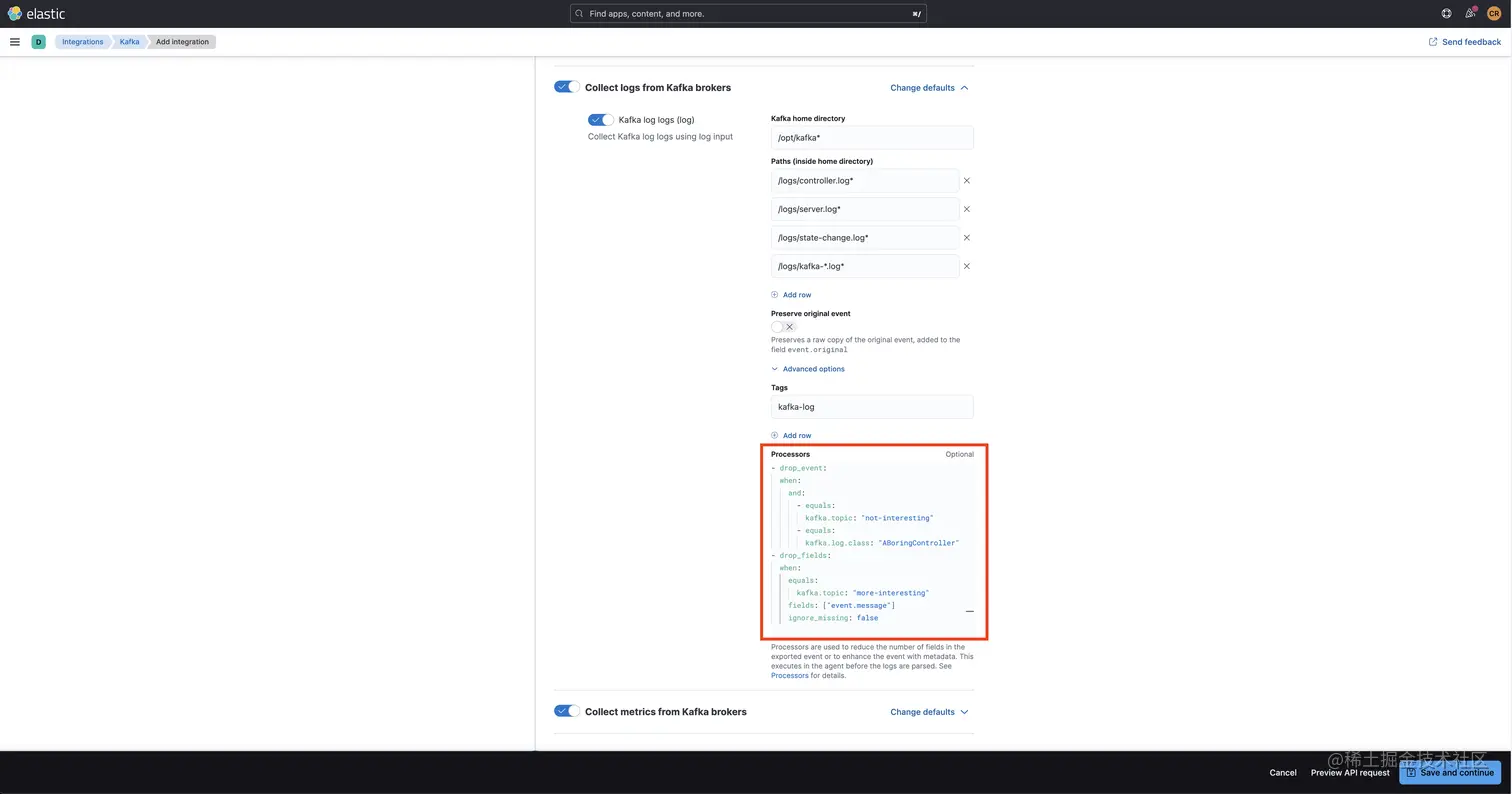The width and height of the screenshot is (1512, 794).
Task: Click the green D space avatar
Action: pyautogui.click(x=38, y=42)
